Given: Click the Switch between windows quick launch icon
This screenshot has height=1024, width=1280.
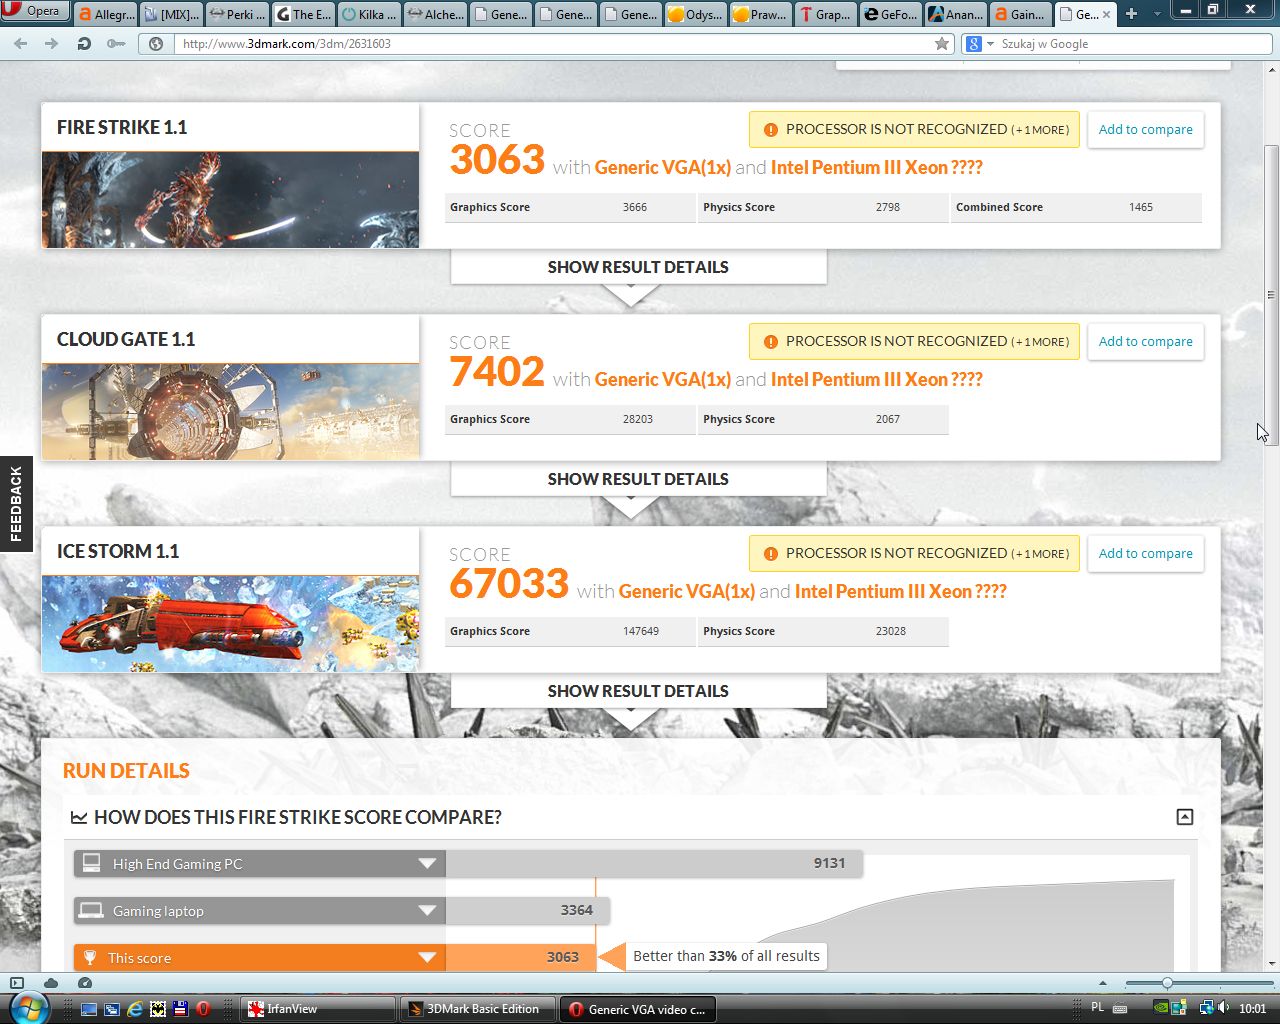Looking at the screenshot, I should click(x=112, y=1009).
